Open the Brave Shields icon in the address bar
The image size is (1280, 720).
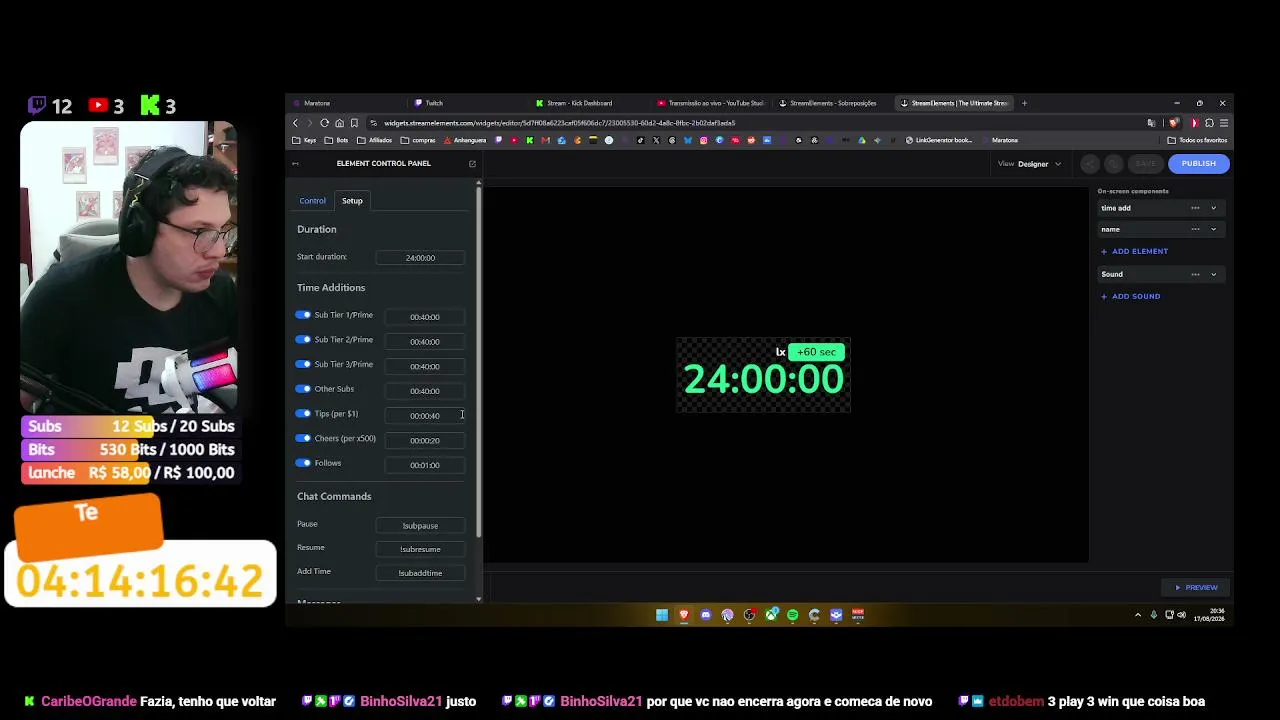click(1174, 123)
